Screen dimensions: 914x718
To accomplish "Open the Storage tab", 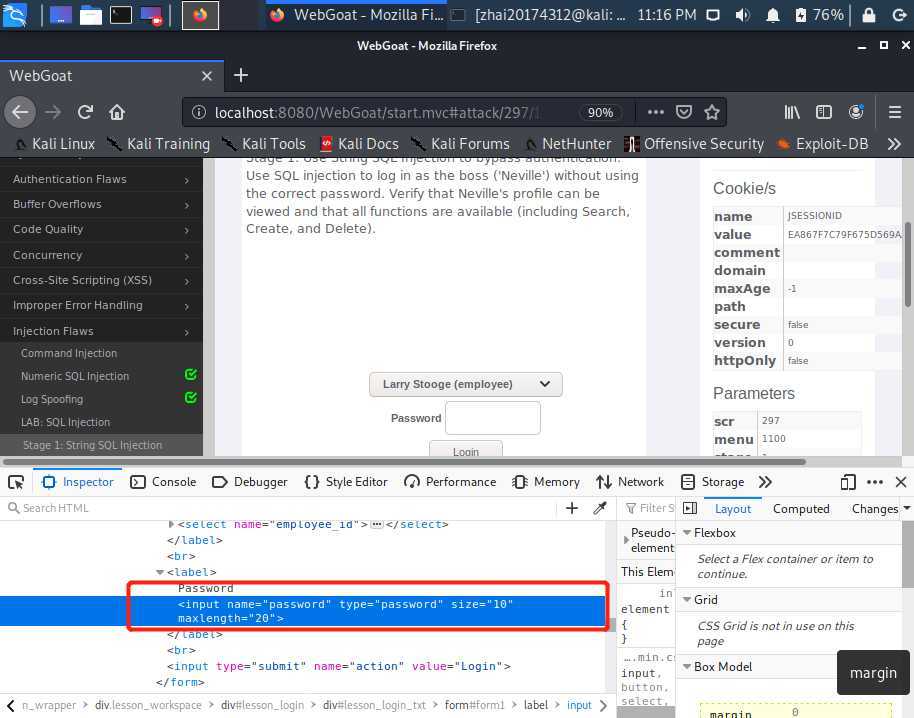I will point(713,482).
